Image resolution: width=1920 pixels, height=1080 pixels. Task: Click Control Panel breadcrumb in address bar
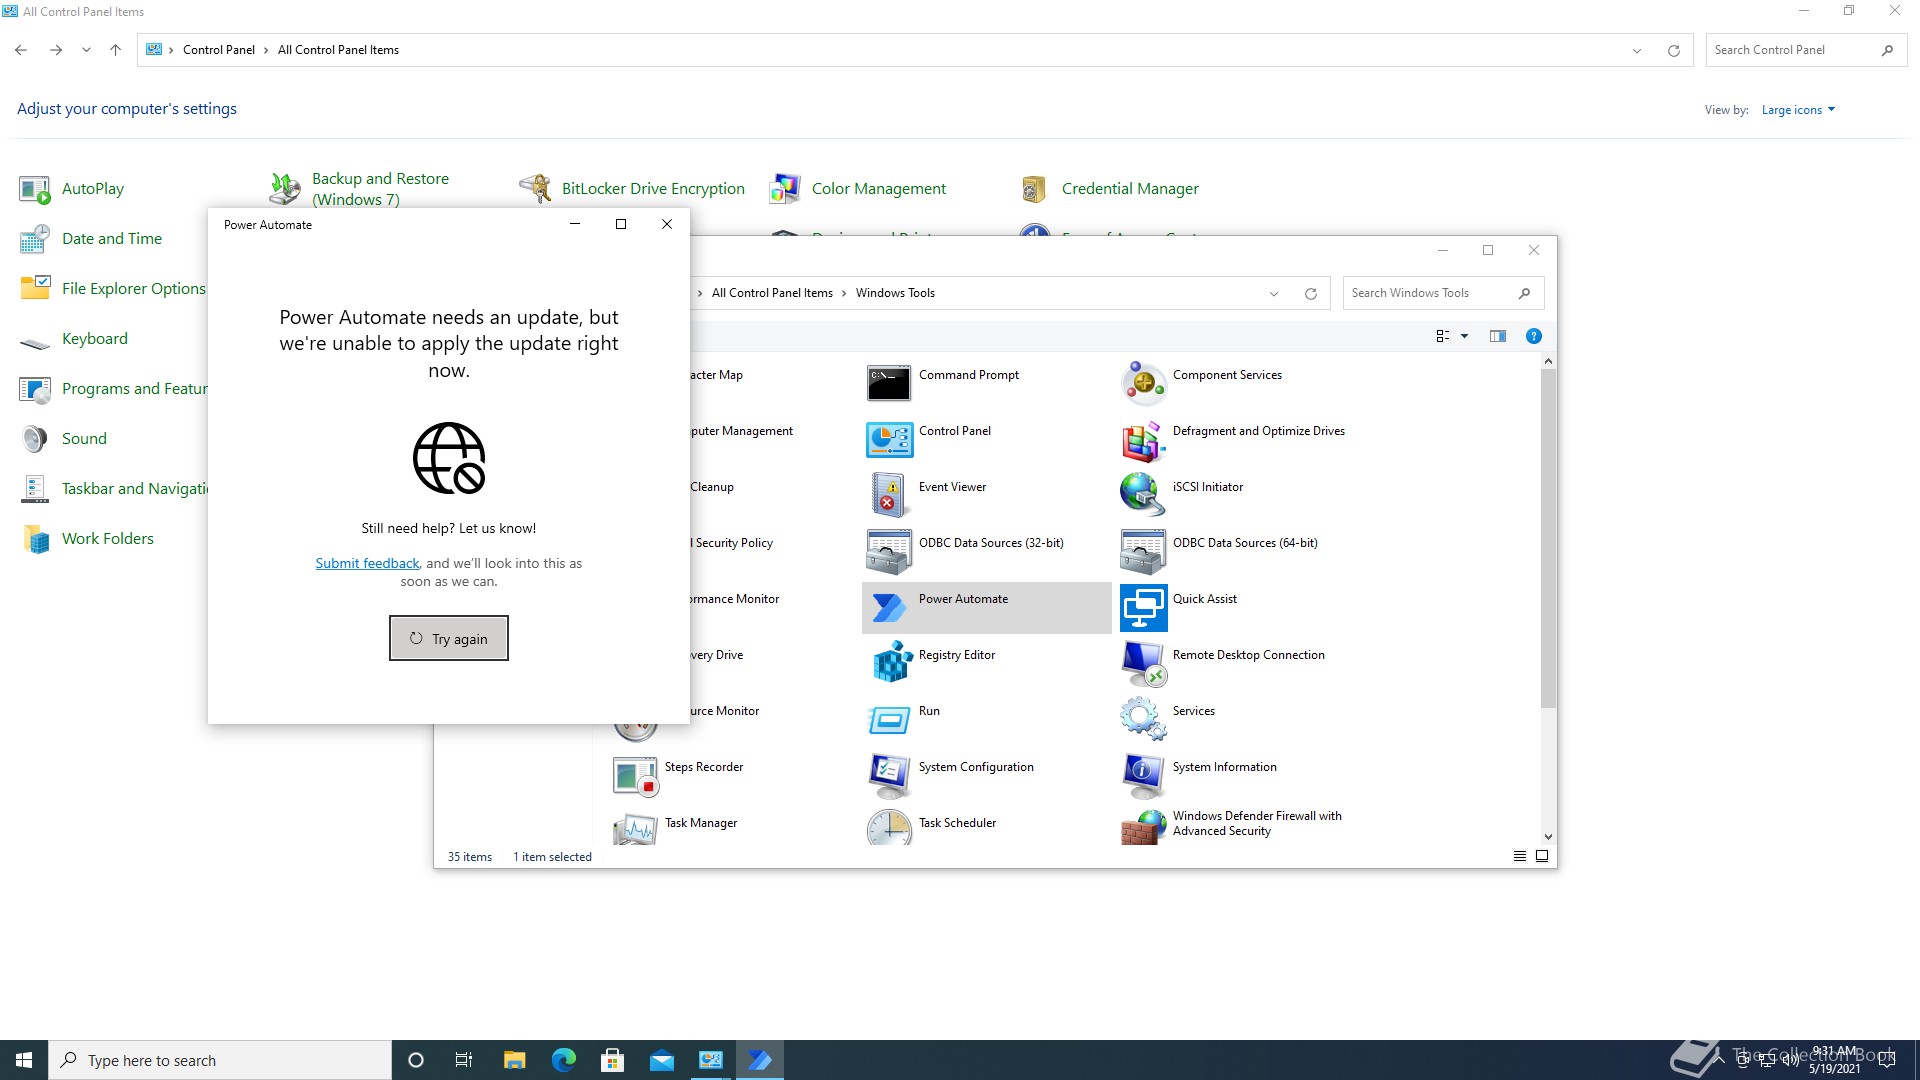point(219,50)
